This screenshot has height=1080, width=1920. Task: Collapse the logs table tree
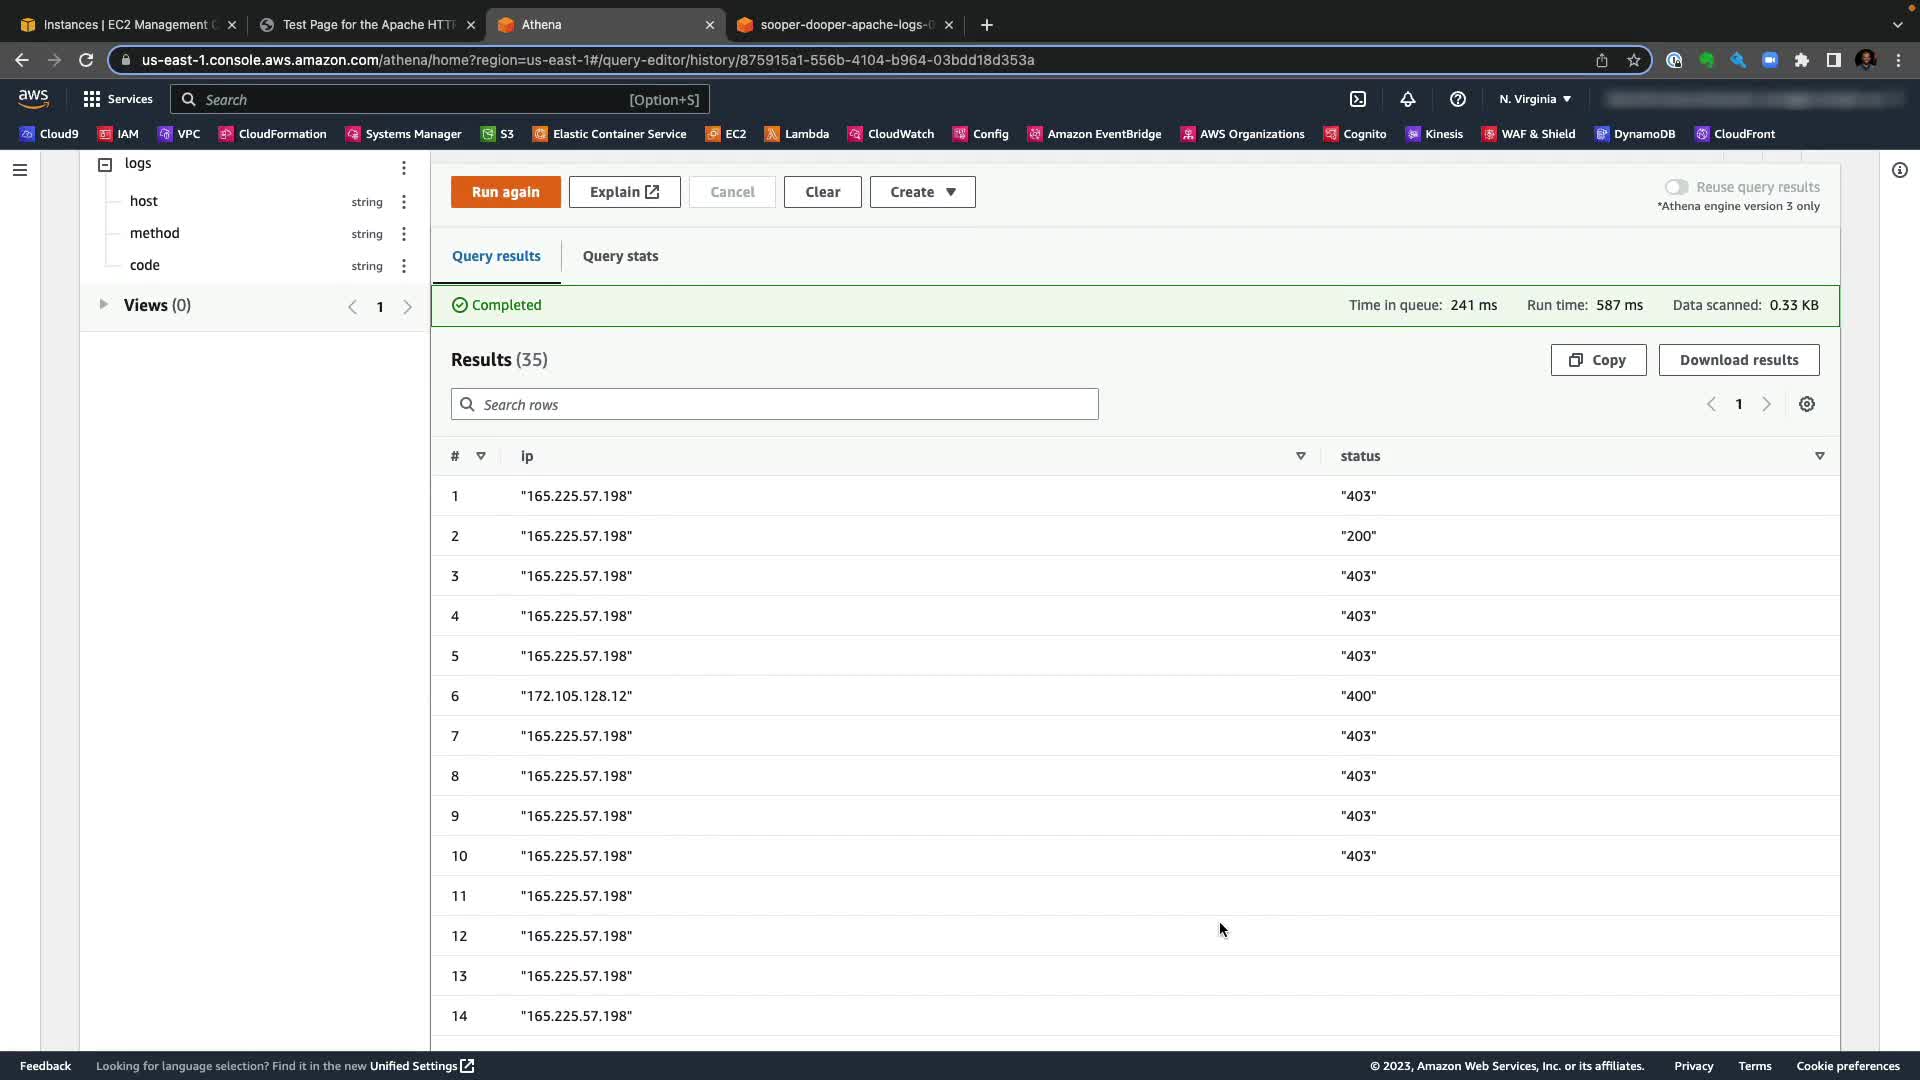pyautogui.click(x=105, y=164)
